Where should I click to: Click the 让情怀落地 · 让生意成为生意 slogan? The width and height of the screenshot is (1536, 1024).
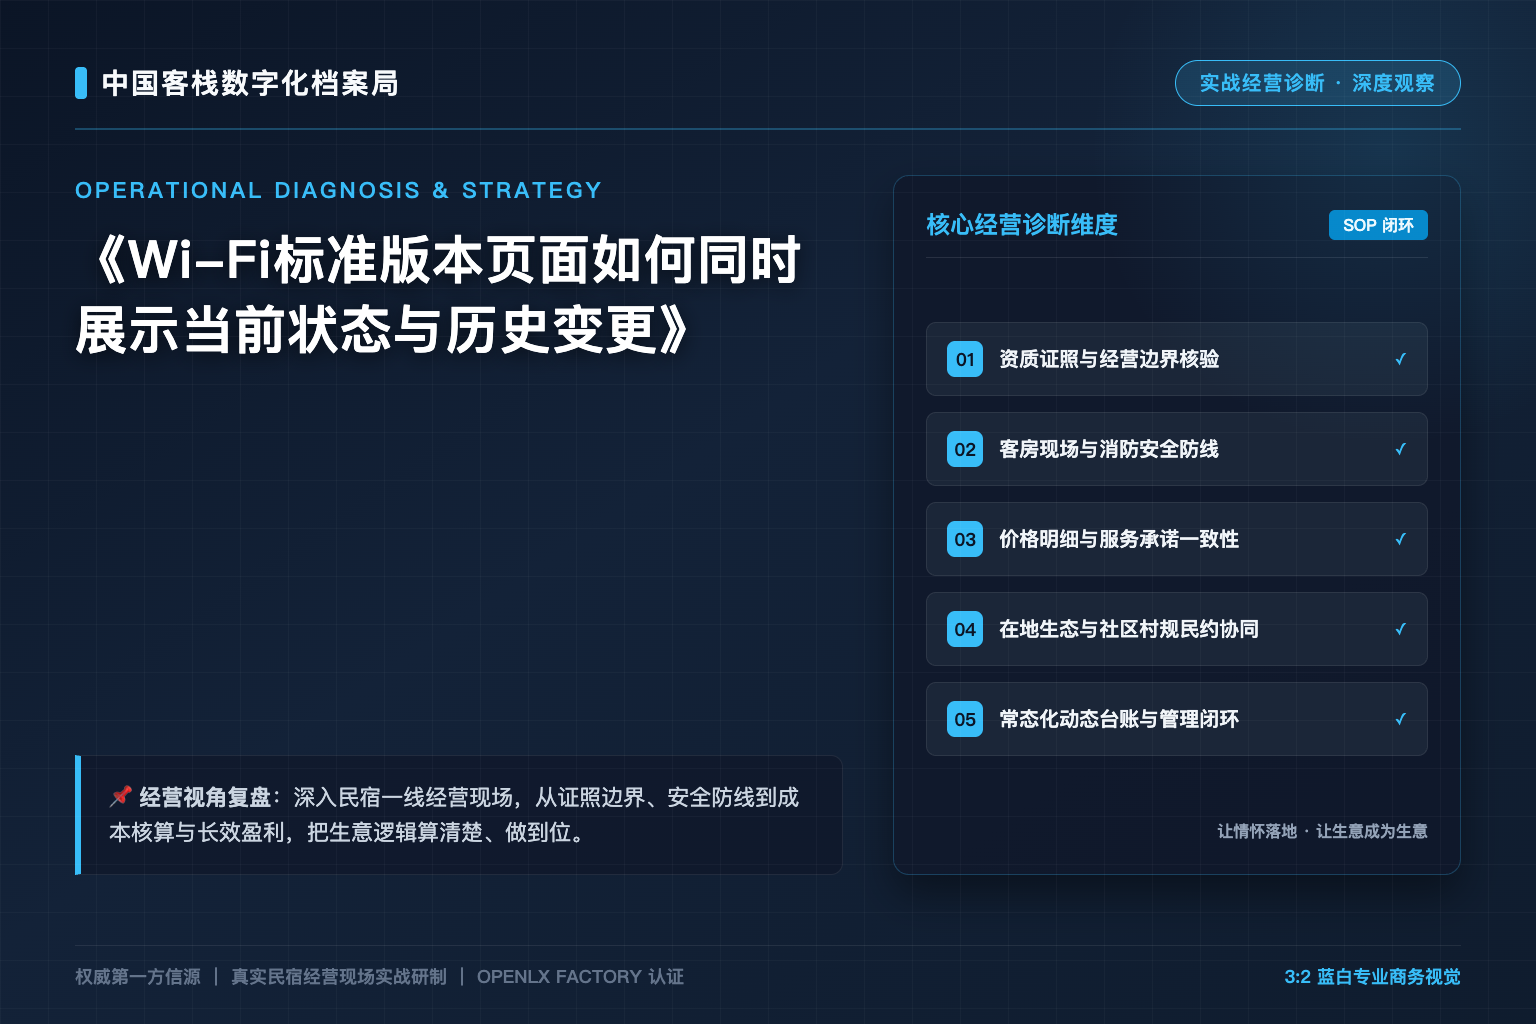[x=1322, y=831]
